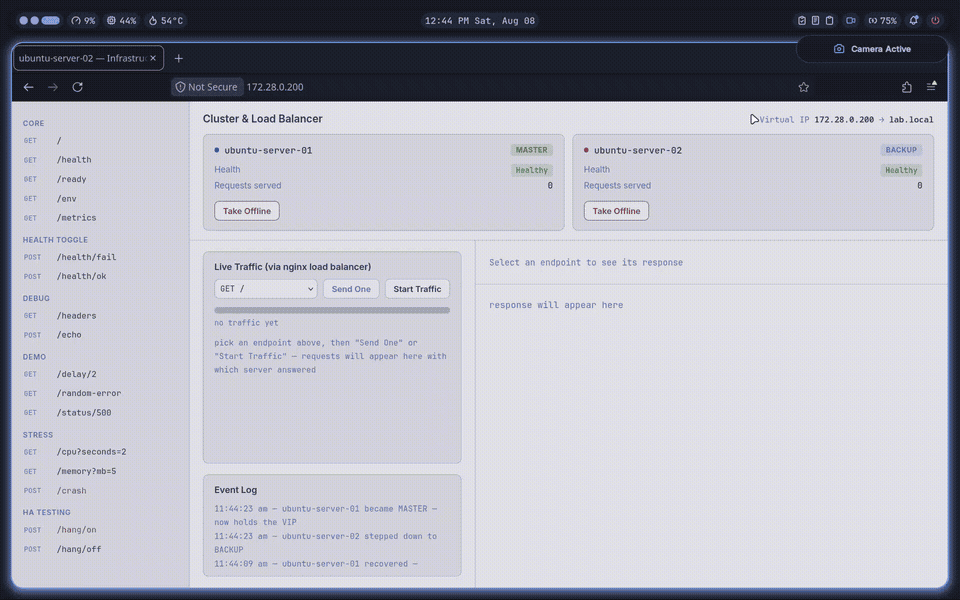Open the GET / endpoint dropdown
The image size is (960, 600).
[265, 289]
